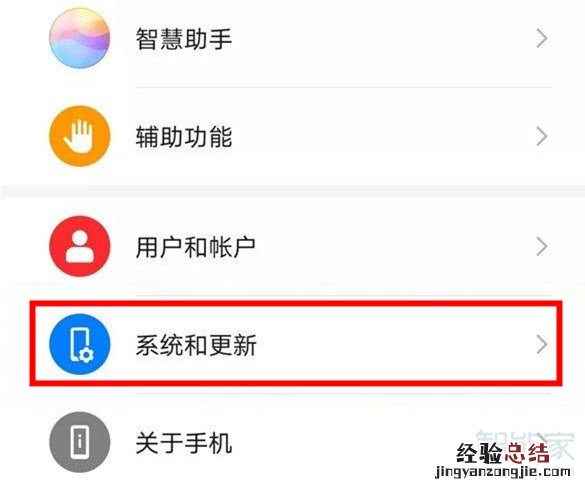Open the 系统和更新 highlighted entry
The height and width of the screenshot is (490, 585).
point(296,344)
